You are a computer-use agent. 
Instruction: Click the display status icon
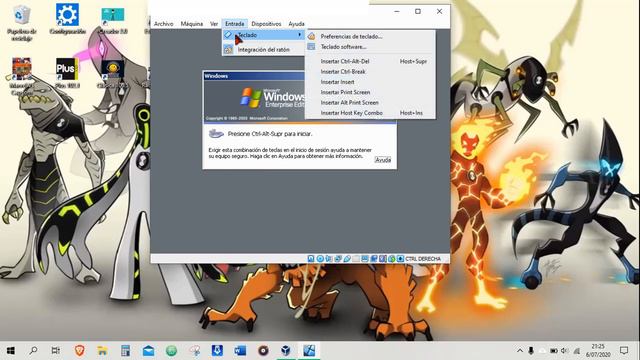pyautogui.click(x=365, y=259)
